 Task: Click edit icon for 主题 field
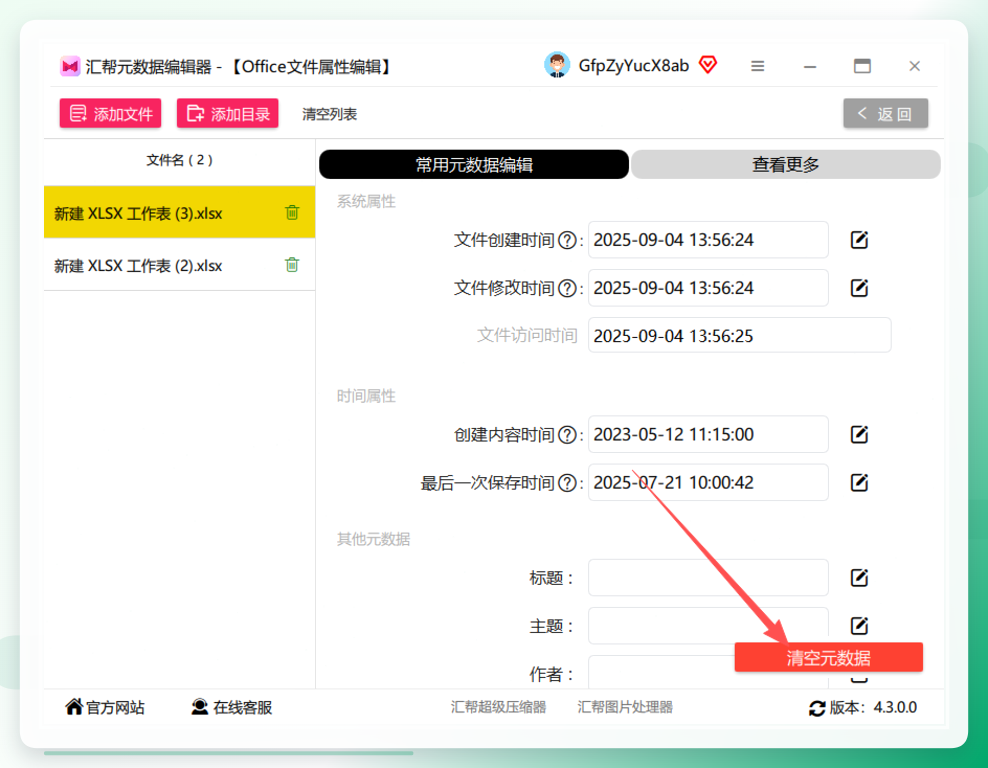point(859,626)
